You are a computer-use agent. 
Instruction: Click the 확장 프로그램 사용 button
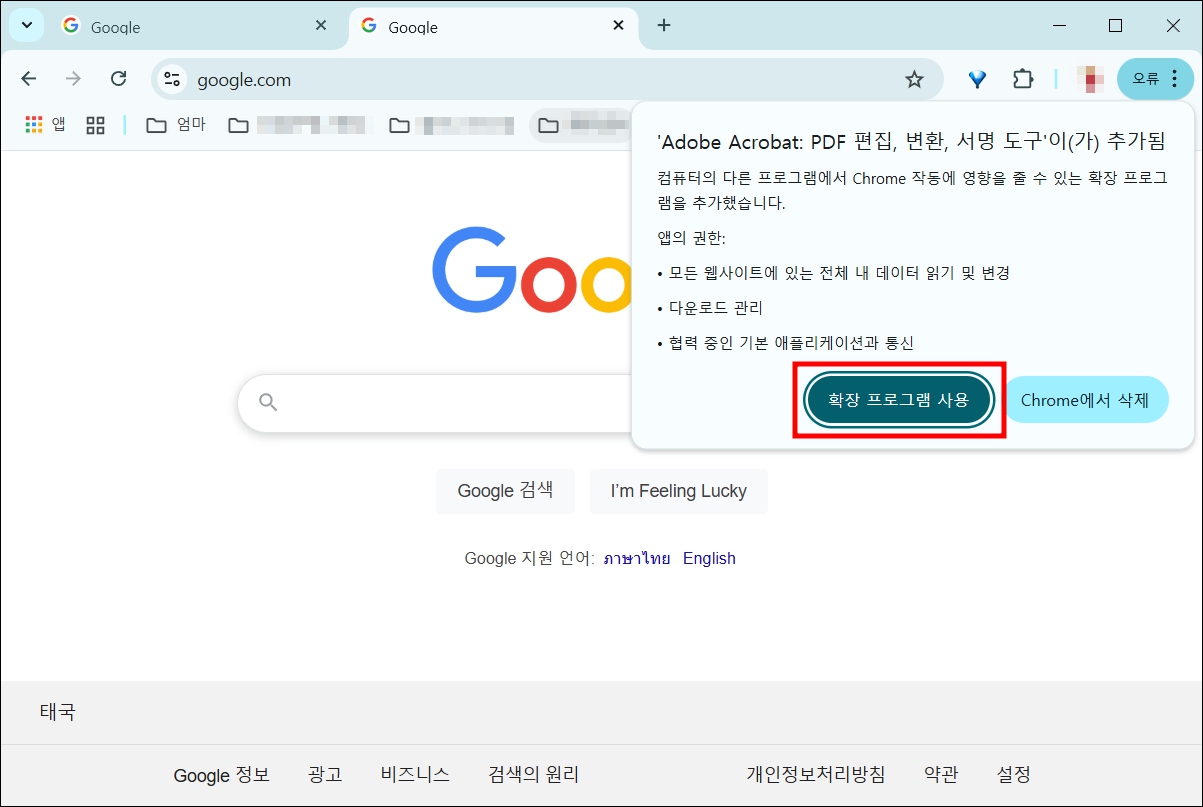click(898, 400)
